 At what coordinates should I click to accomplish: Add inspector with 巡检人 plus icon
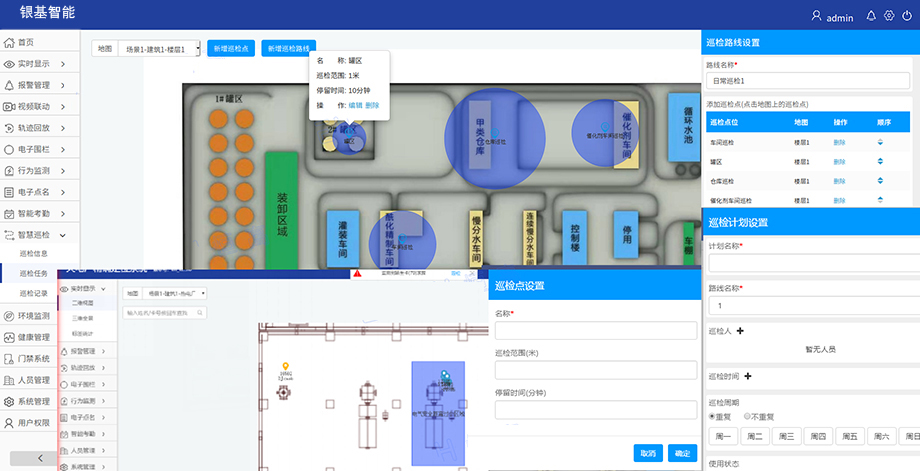click(740, 331)
